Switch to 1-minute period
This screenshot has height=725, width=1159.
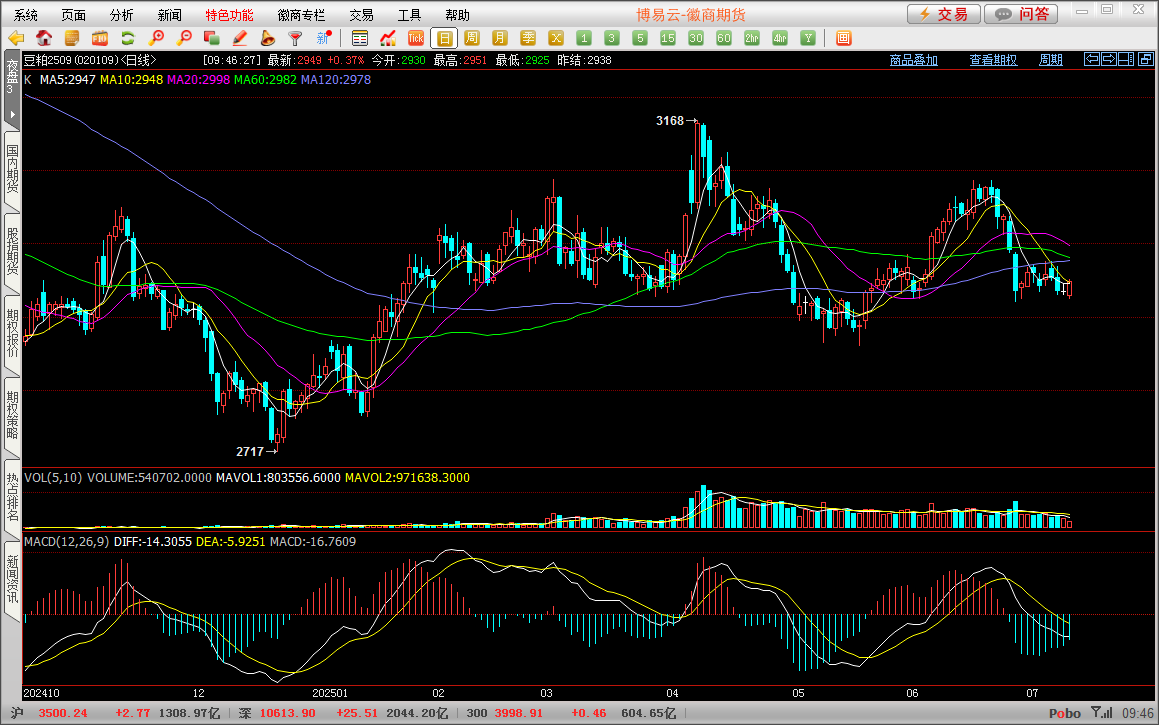pos(584,38)
